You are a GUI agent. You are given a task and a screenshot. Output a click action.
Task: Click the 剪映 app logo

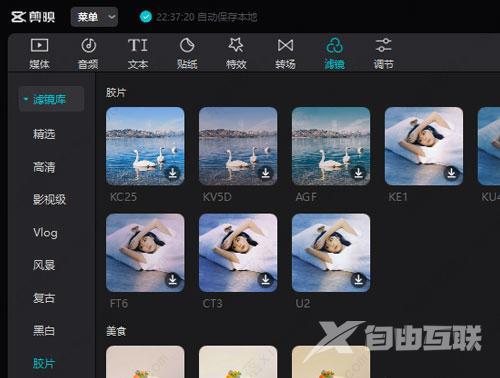[x=33, y=17]
